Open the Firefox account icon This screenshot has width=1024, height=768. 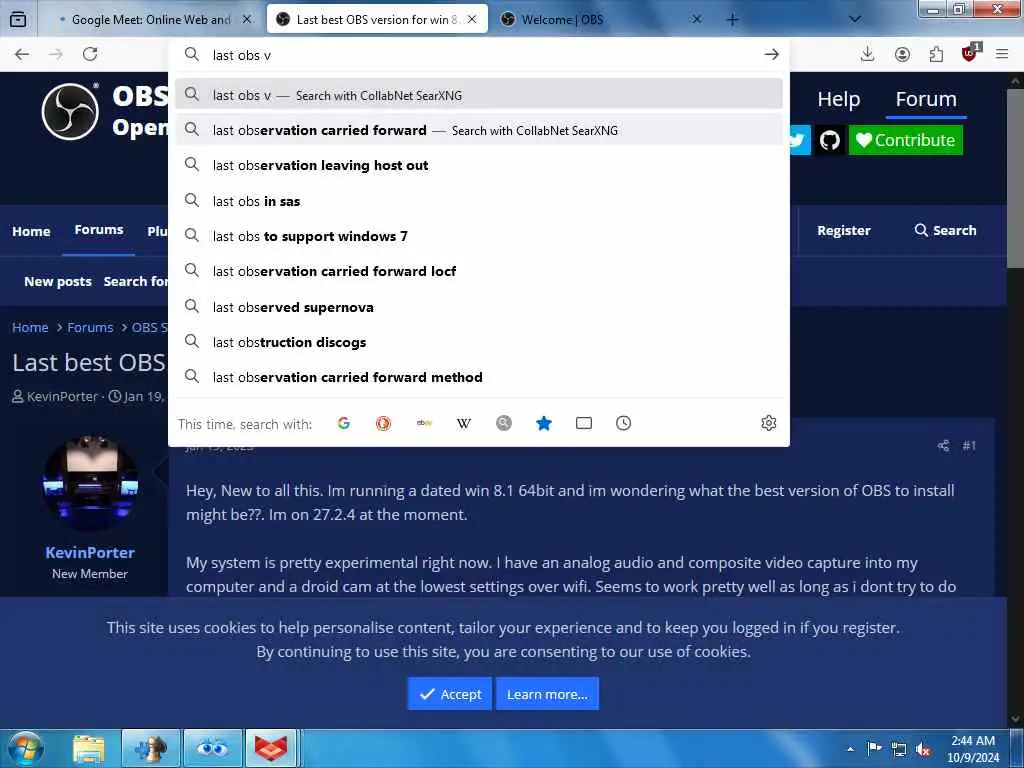coord(903,54)
